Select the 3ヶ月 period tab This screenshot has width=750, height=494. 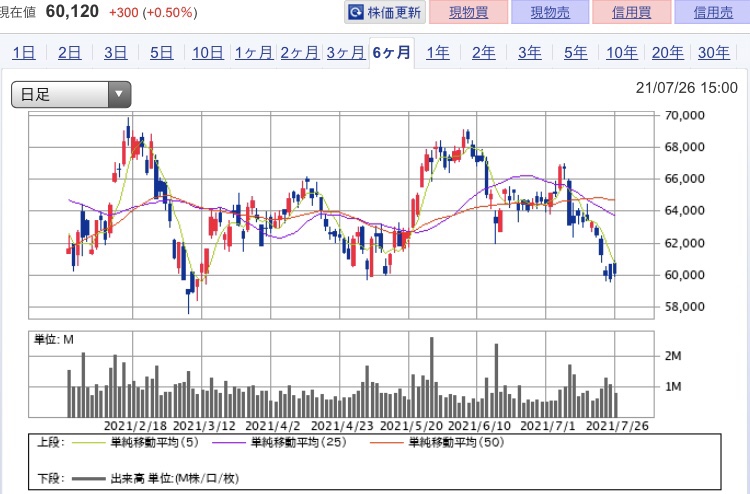tap(345, 52)
